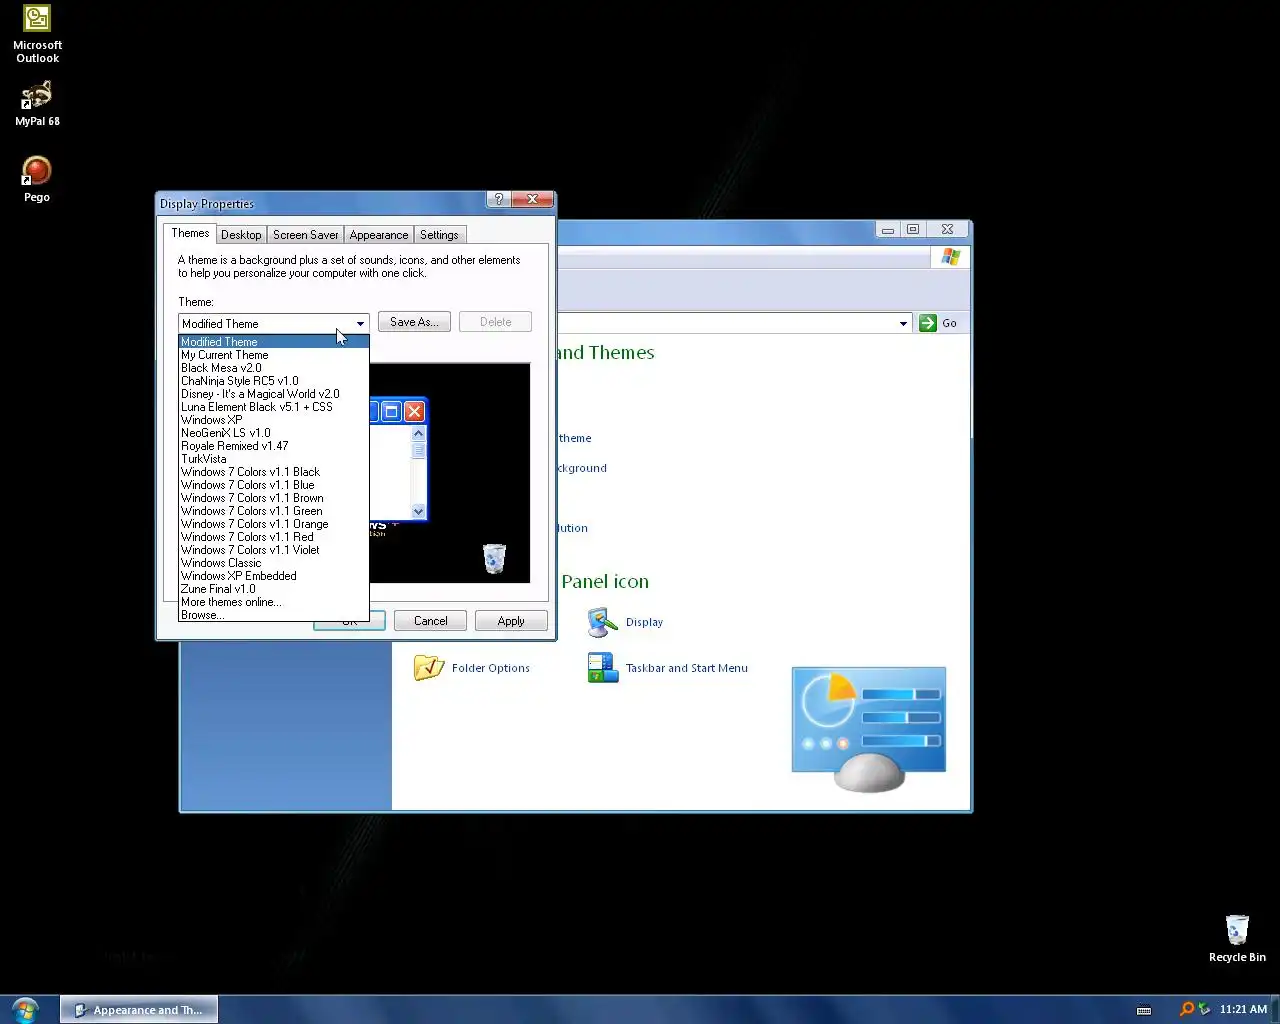Click the clock showing 11:21 AM

(1243, 1009)
